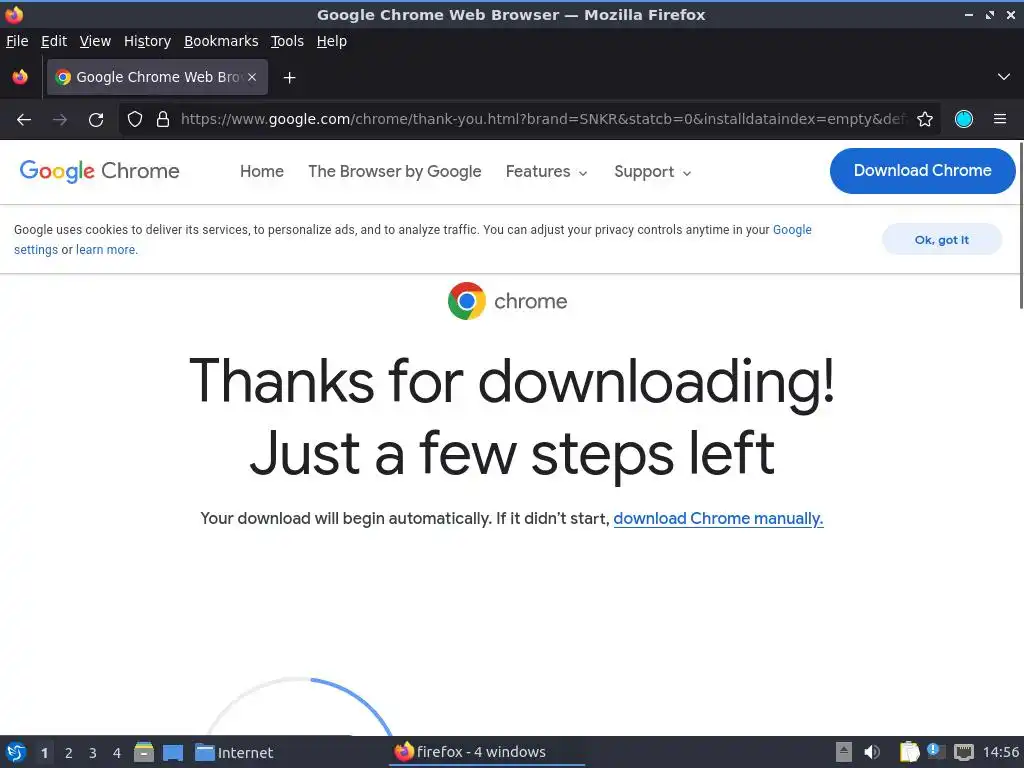Open the View menu
This screenshot has width=1024, height=768.
(95, 41)
